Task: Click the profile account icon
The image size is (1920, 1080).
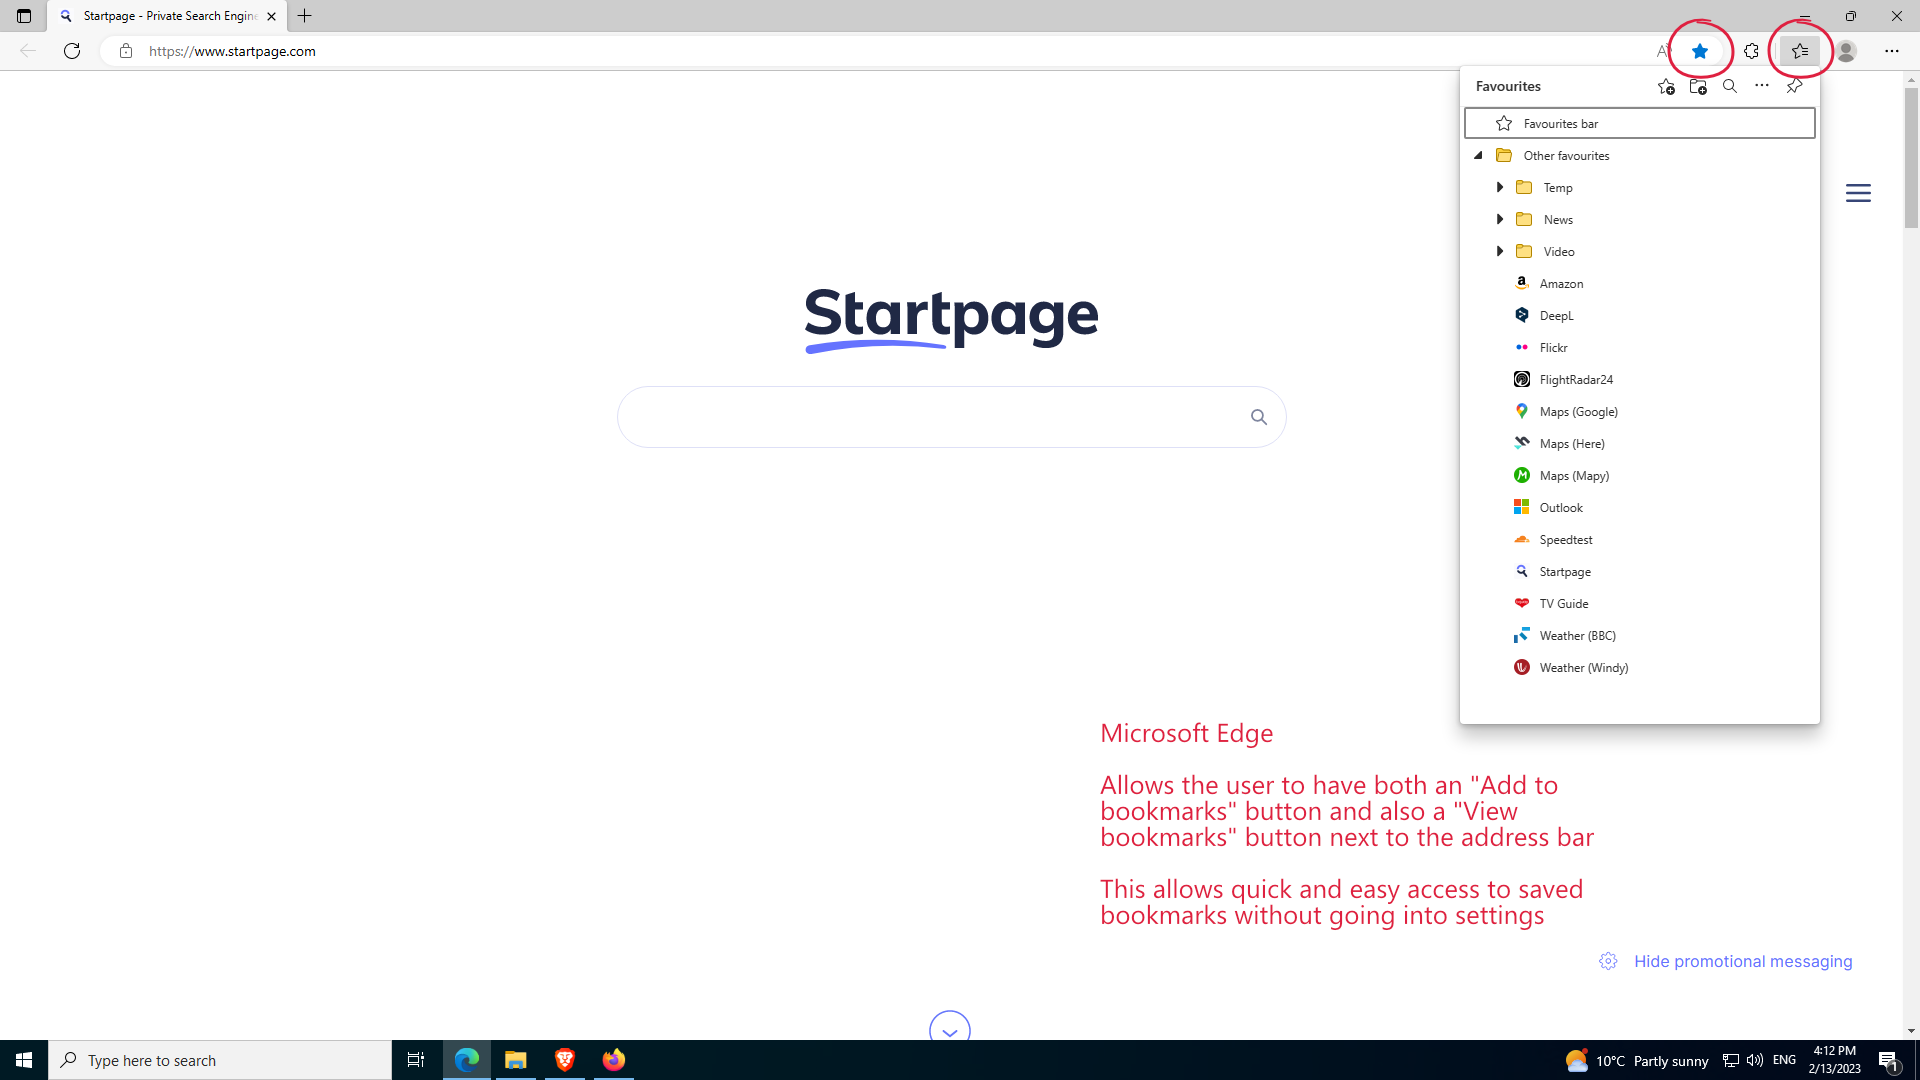Action: coord(1847,51)
